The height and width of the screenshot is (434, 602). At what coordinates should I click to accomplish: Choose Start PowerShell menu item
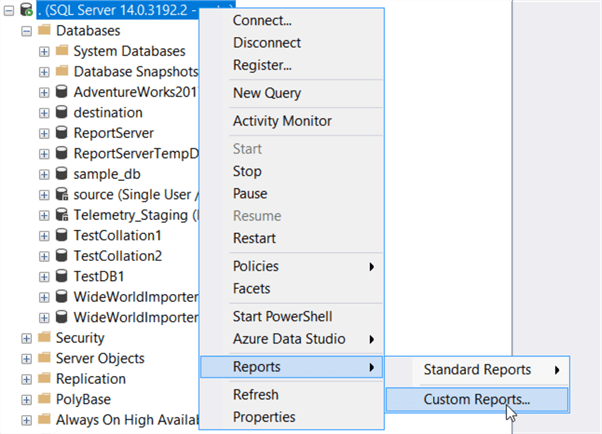(x=292, y=316)
